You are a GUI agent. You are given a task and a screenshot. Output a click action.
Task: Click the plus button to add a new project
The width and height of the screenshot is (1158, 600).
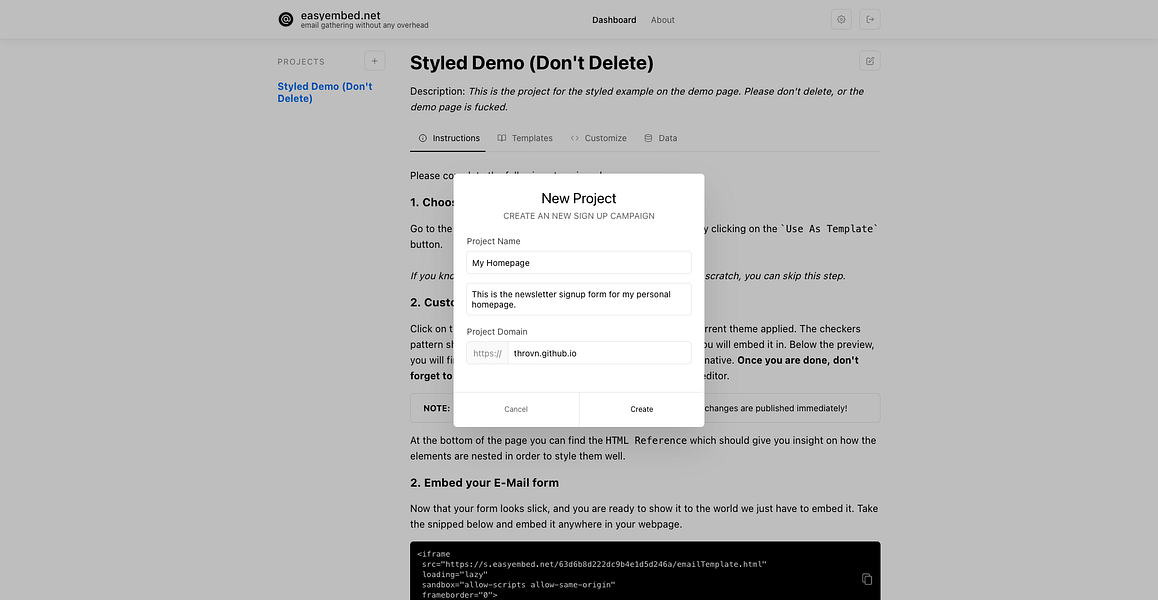point(374,60)
